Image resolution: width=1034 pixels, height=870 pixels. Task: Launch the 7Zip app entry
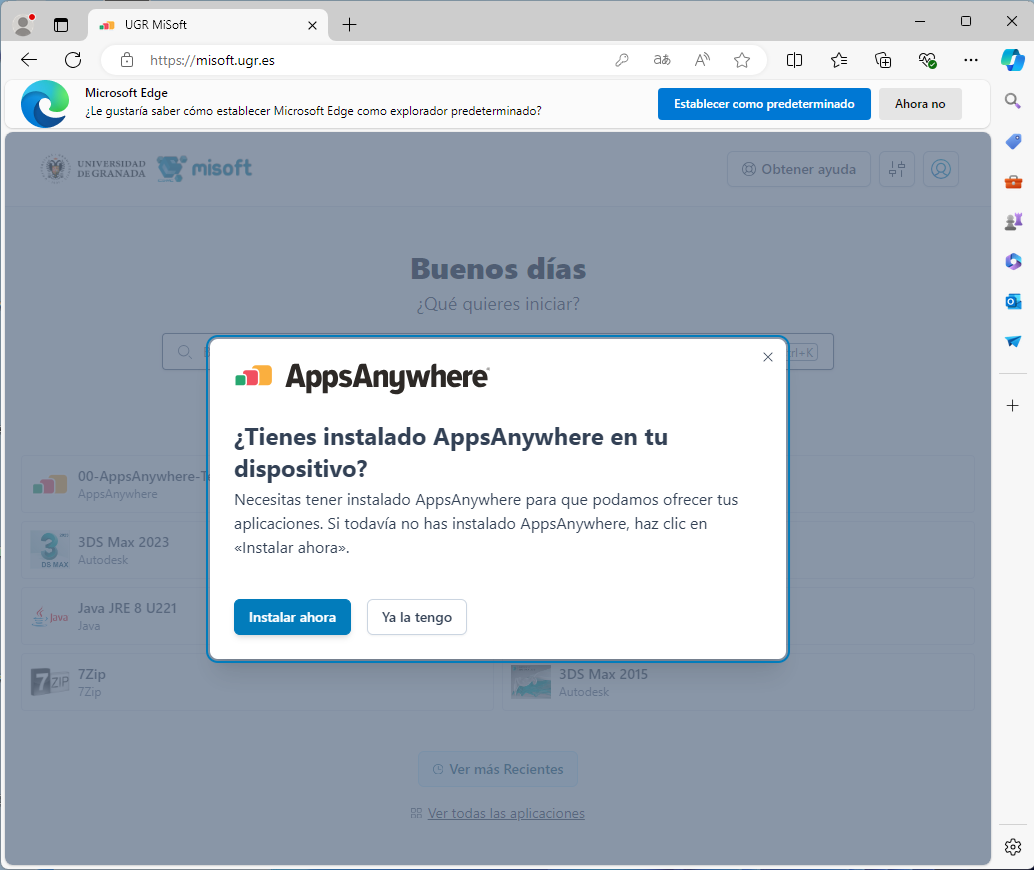point(257,682)
